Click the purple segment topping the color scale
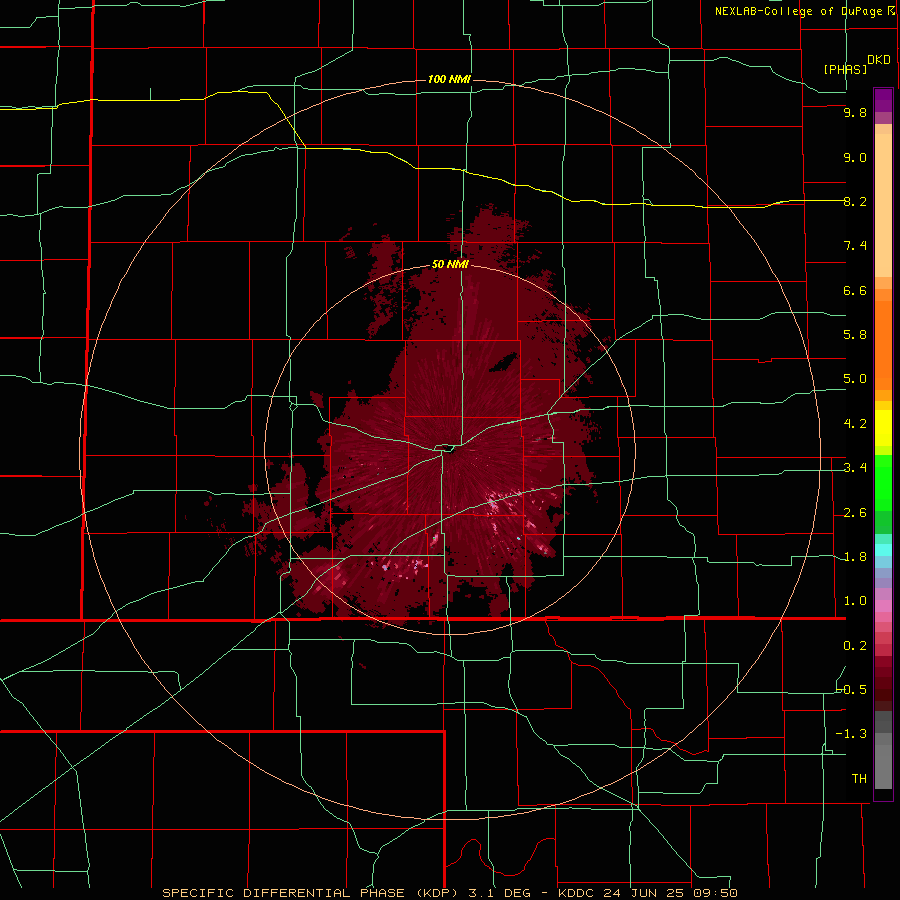The height and width of the screenshot is (900, 900). [x=883, y=100]
